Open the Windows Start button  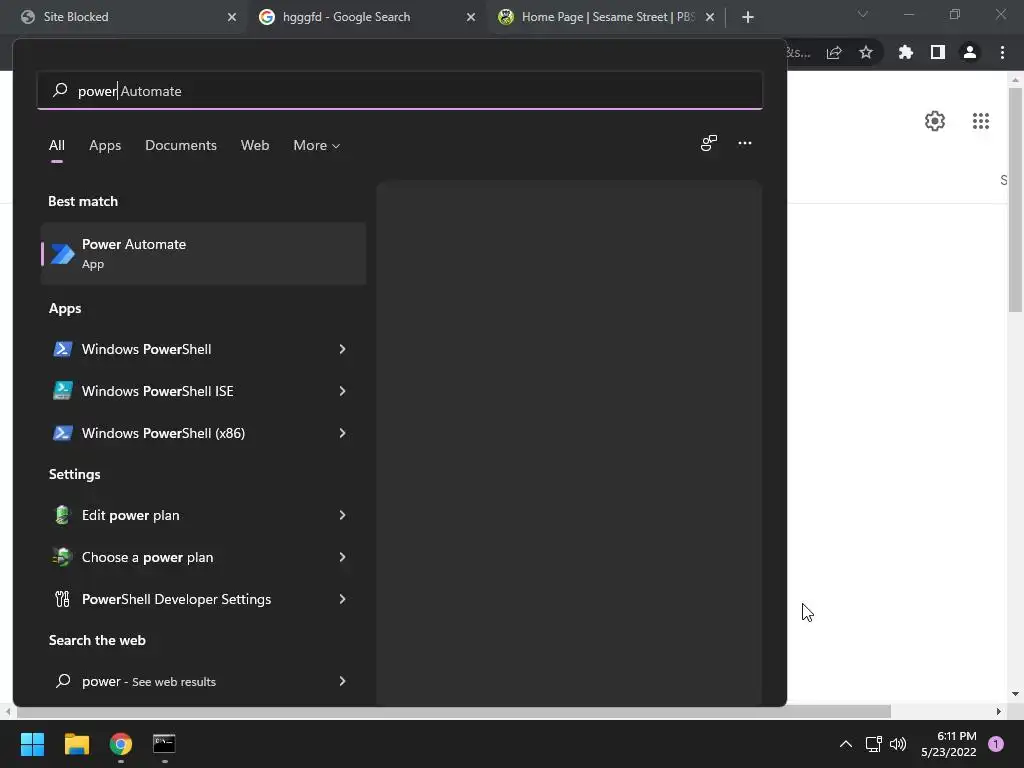pos(32,744)
